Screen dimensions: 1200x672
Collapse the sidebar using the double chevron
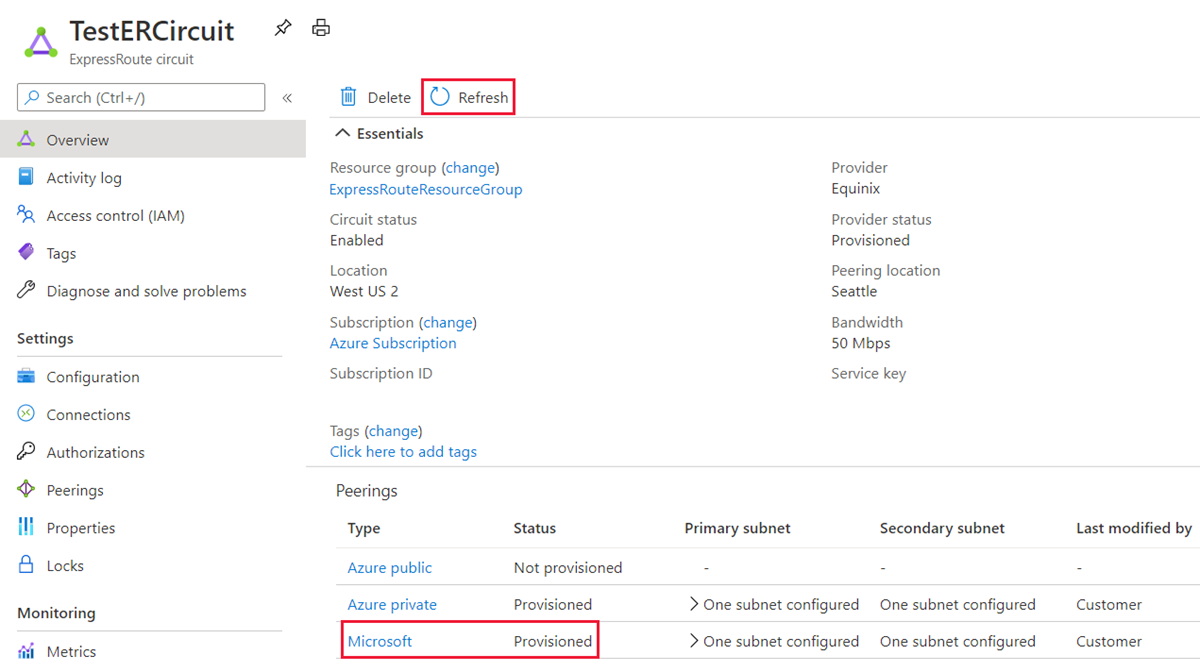287,98
